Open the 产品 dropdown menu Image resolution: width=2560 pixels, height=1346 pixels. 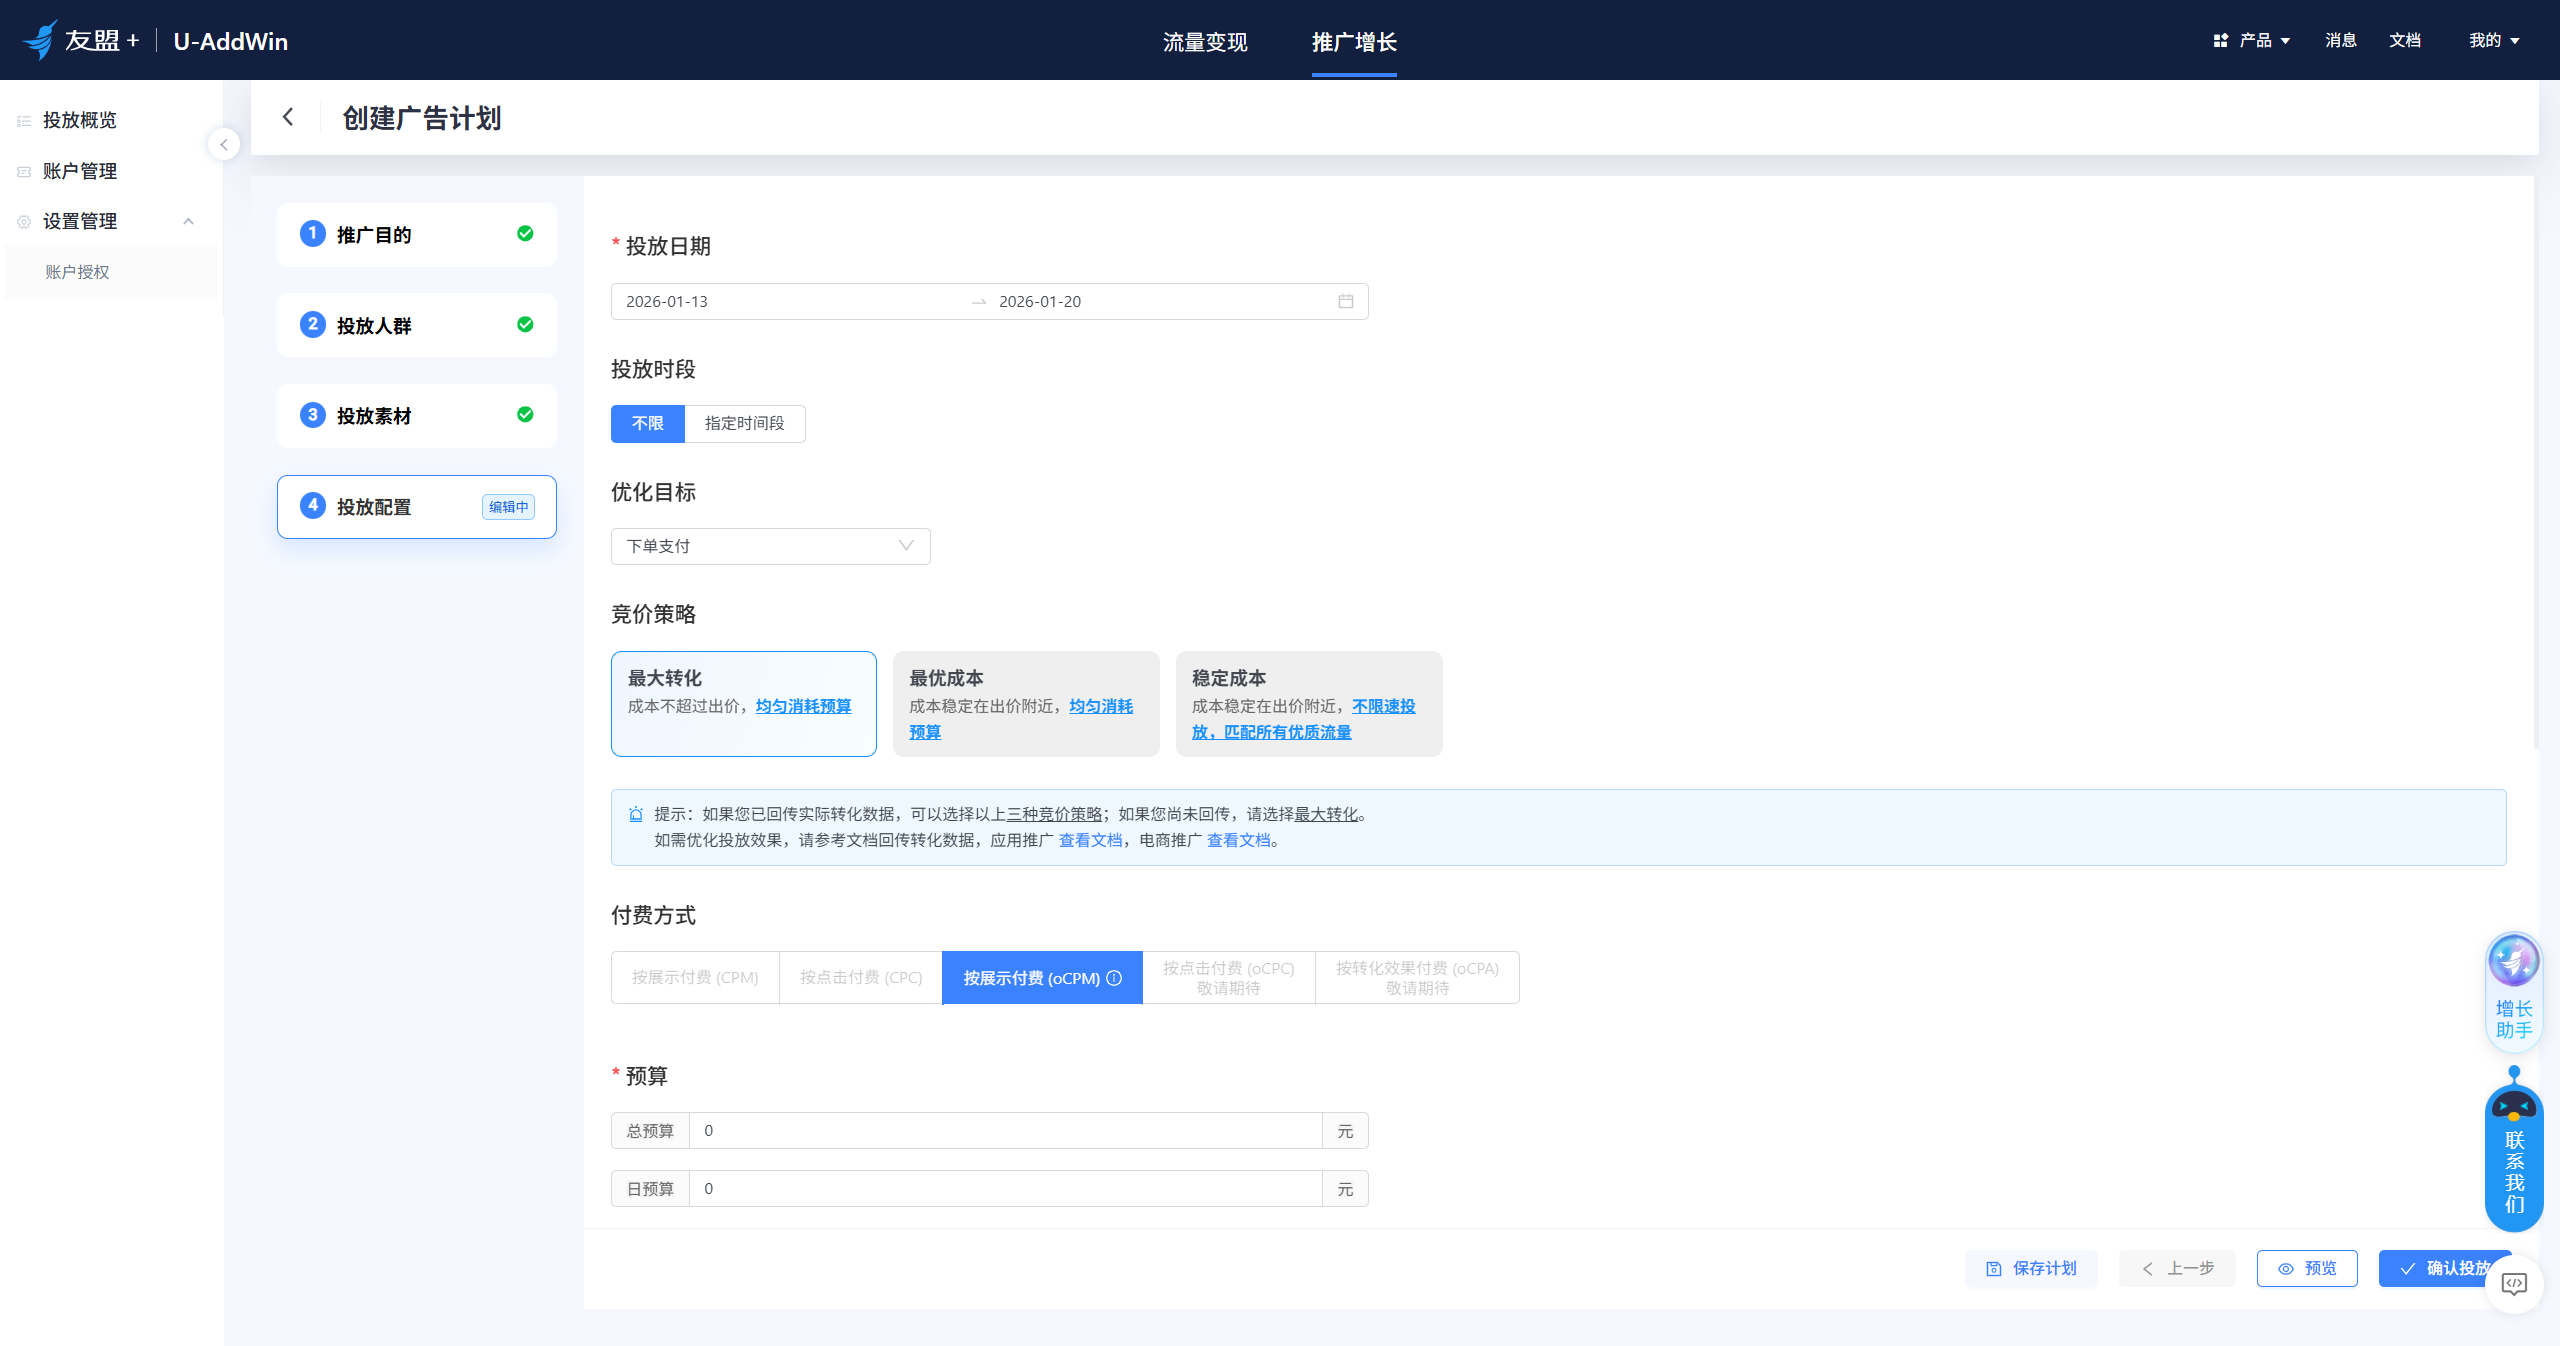point(2252,40)
